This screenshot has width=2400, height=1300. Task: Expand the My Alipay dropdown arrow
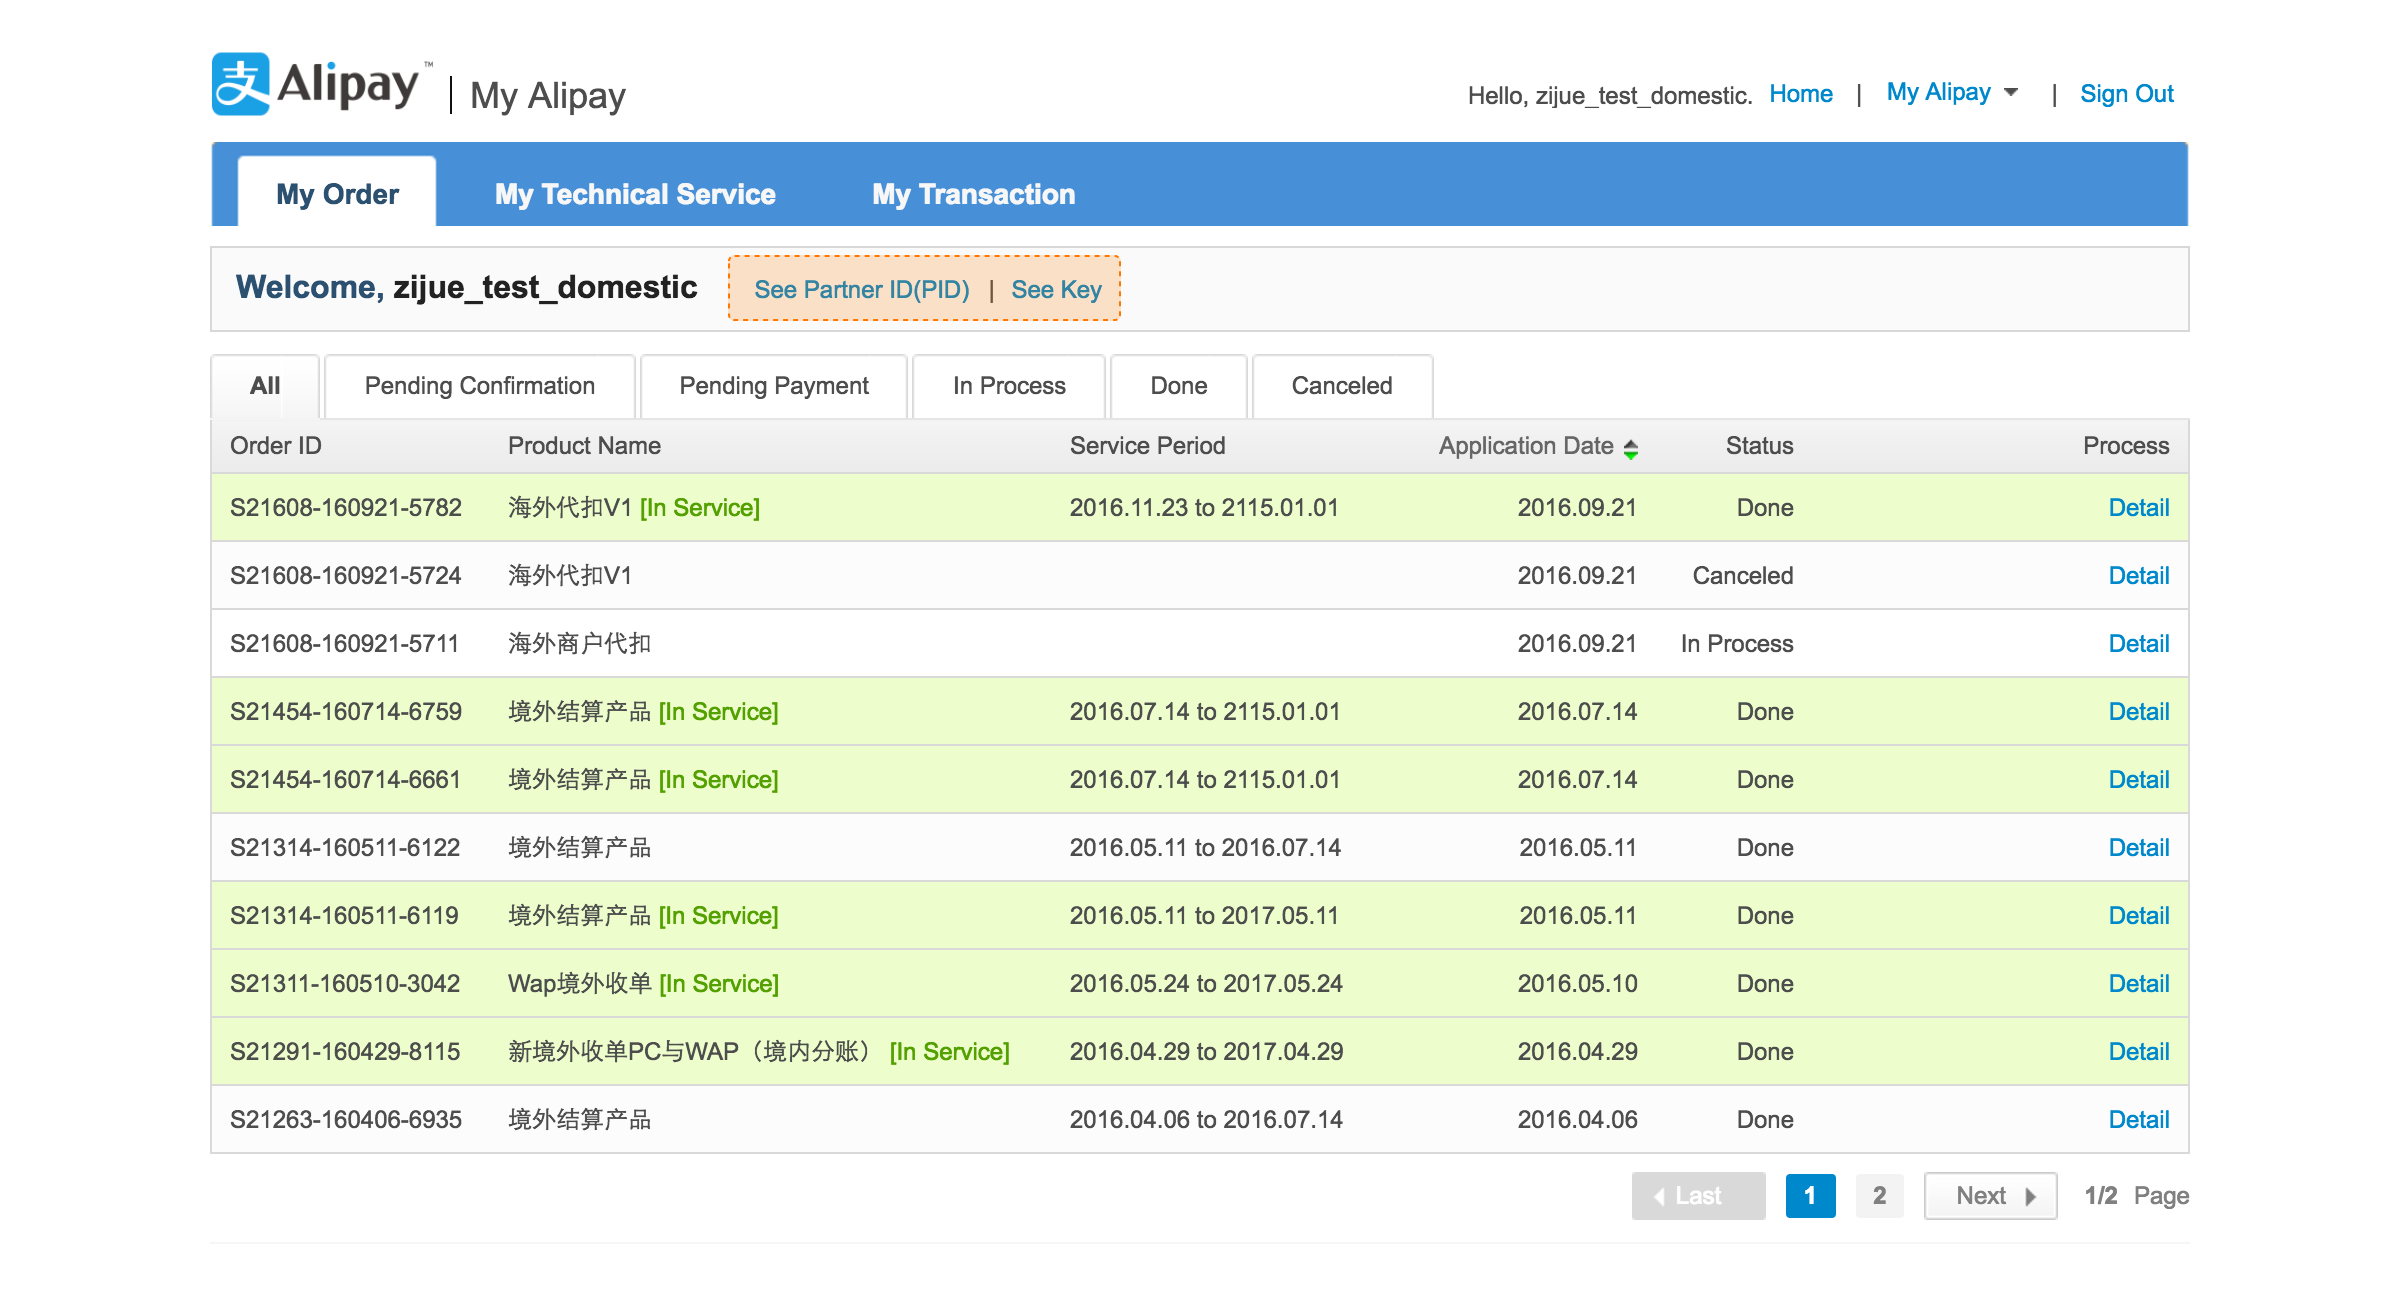[2010, 92]
